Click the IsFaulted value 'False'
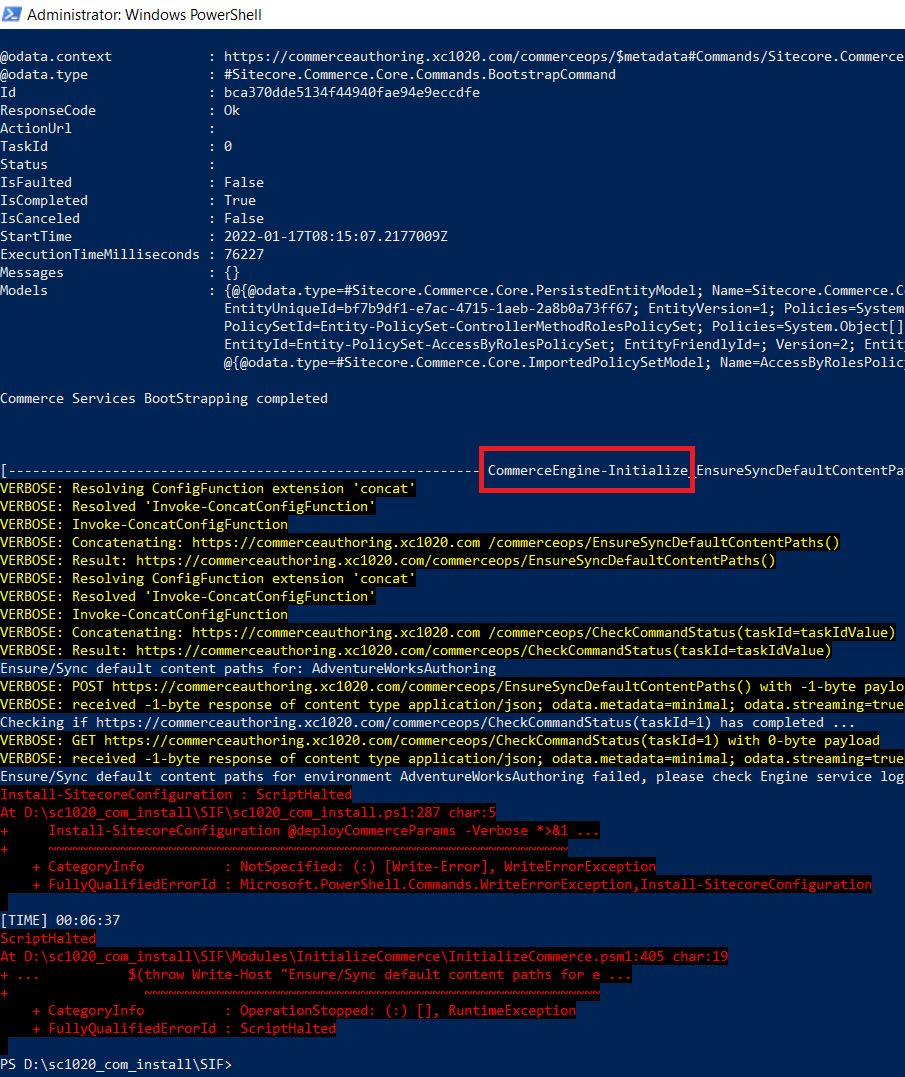 244,183
